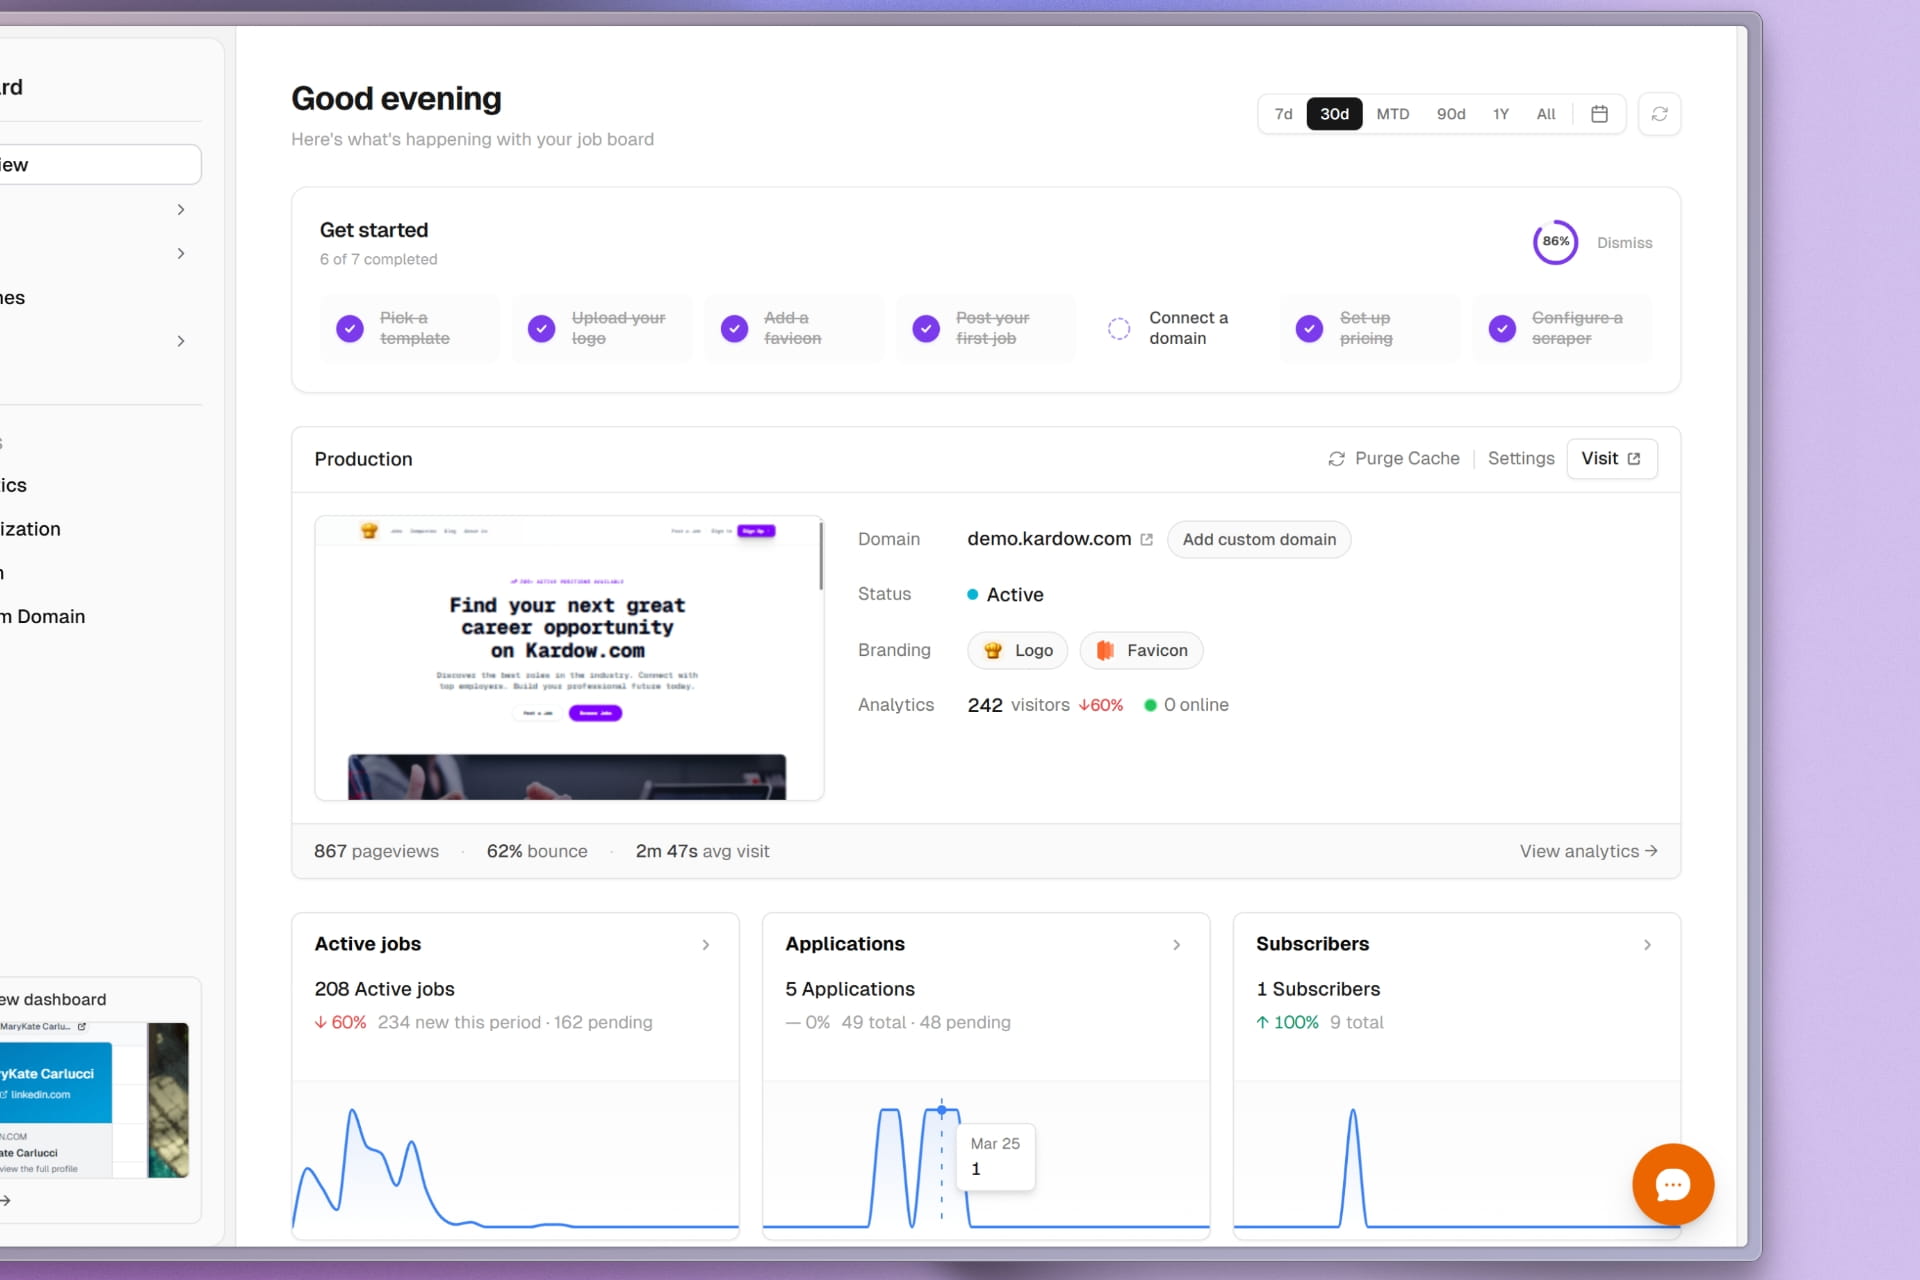1920x1280 pixels.
Task: Toggle the Set up pricing checkmark
Action: 1310,328
